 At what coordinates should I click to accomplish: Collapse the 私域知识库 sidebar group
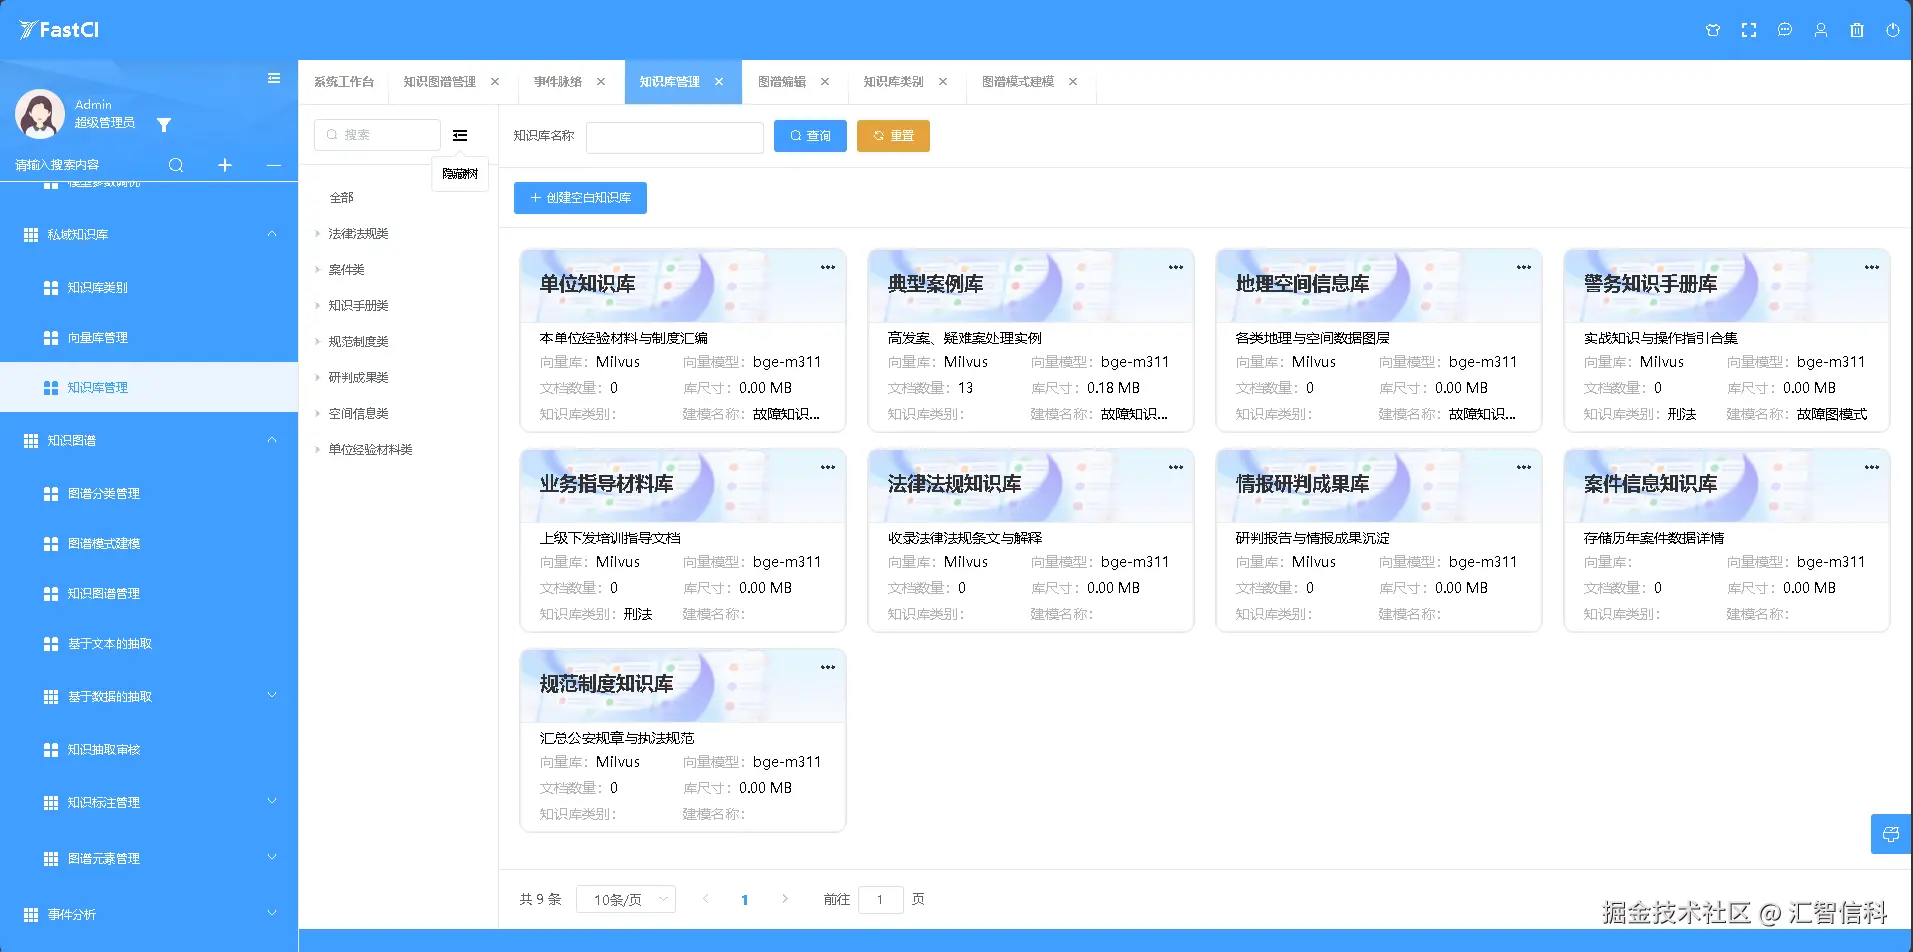[x=272, y=234]
